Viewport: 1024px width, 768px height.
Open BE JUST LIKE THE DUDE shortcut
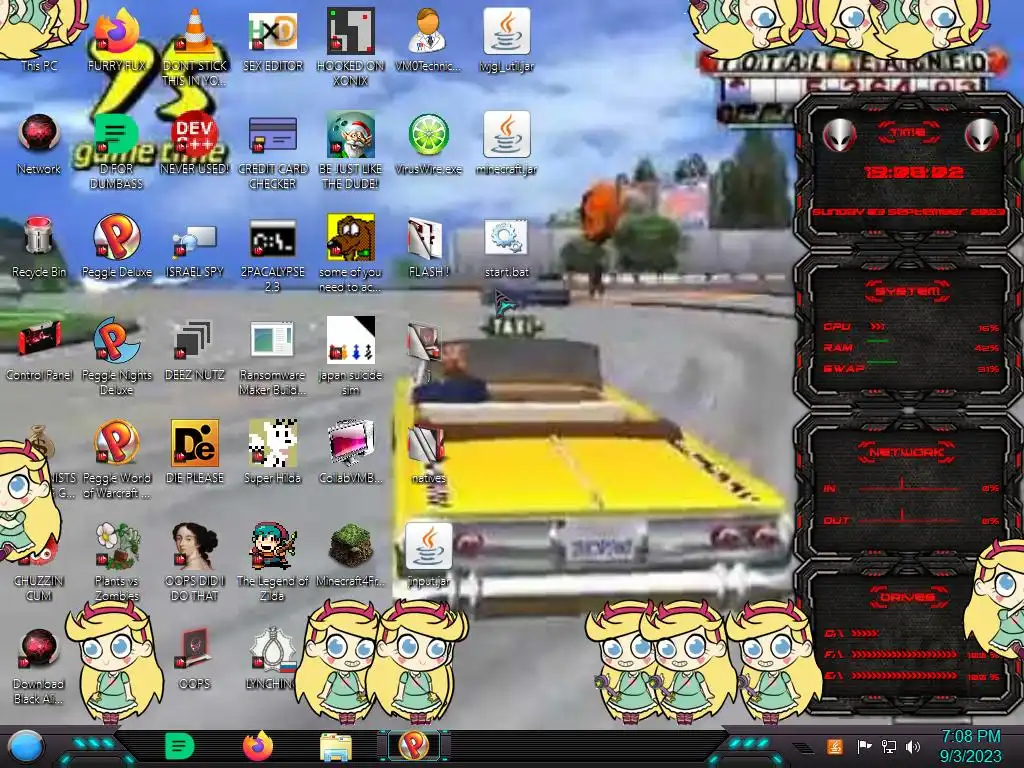350,152
